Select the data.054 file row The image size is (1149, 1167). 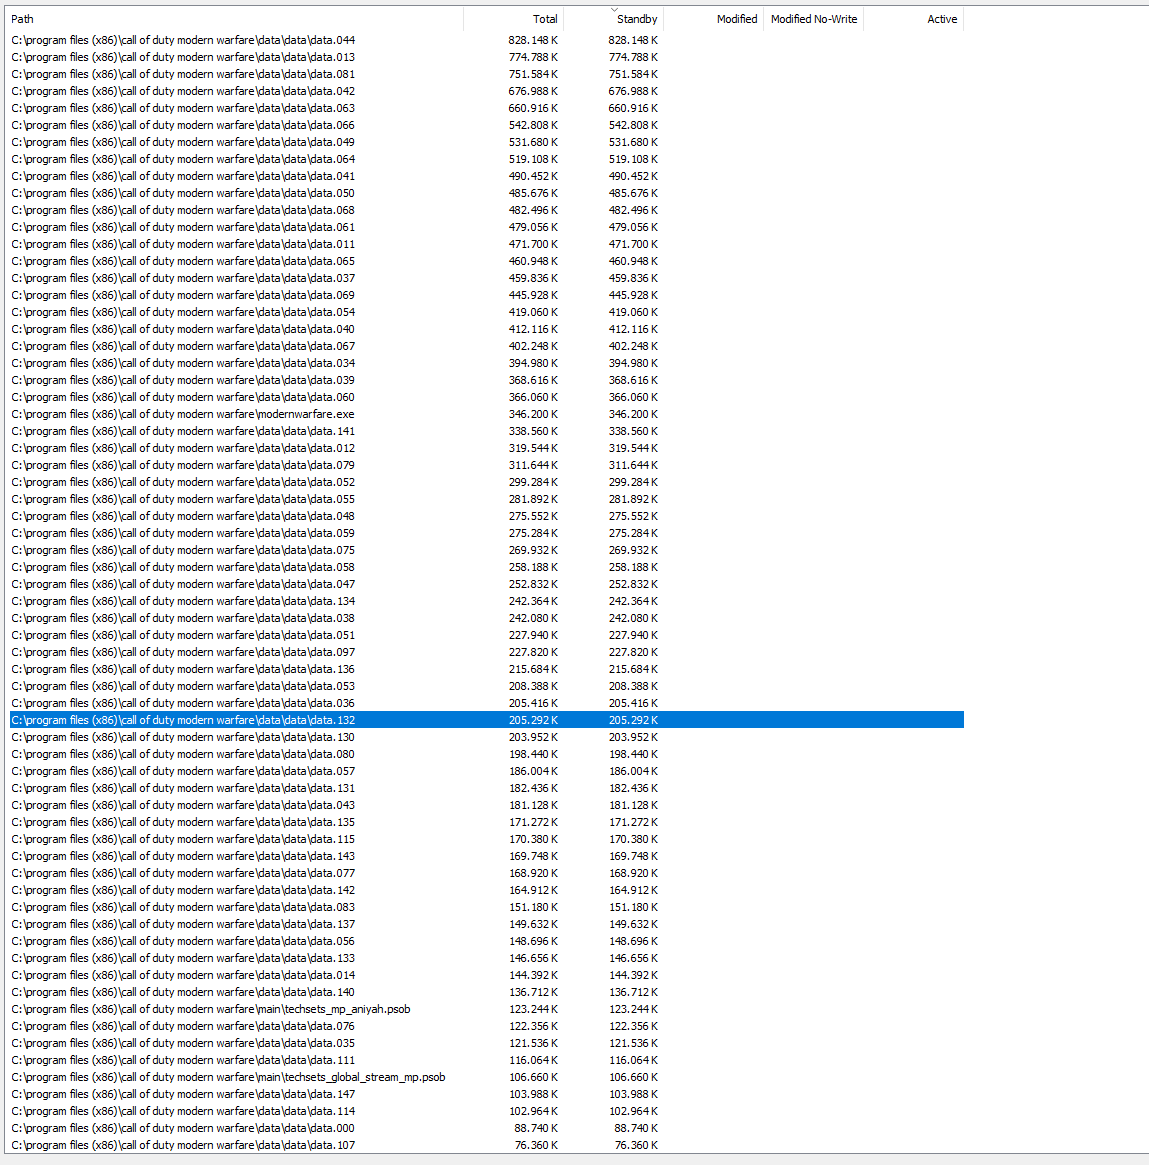(487, 313)
